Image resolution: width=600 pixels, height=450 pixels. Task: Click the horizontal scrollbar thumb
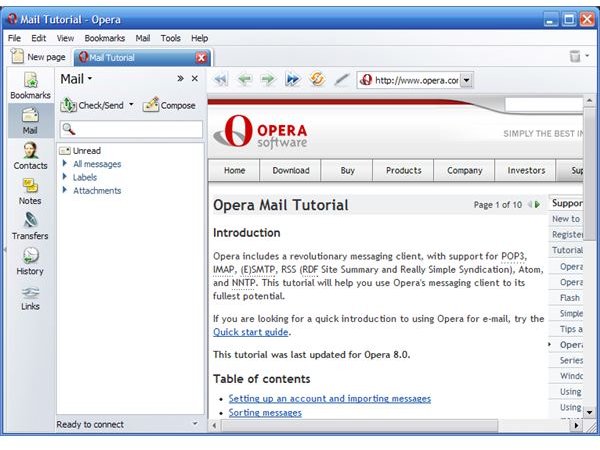[360, 425]
